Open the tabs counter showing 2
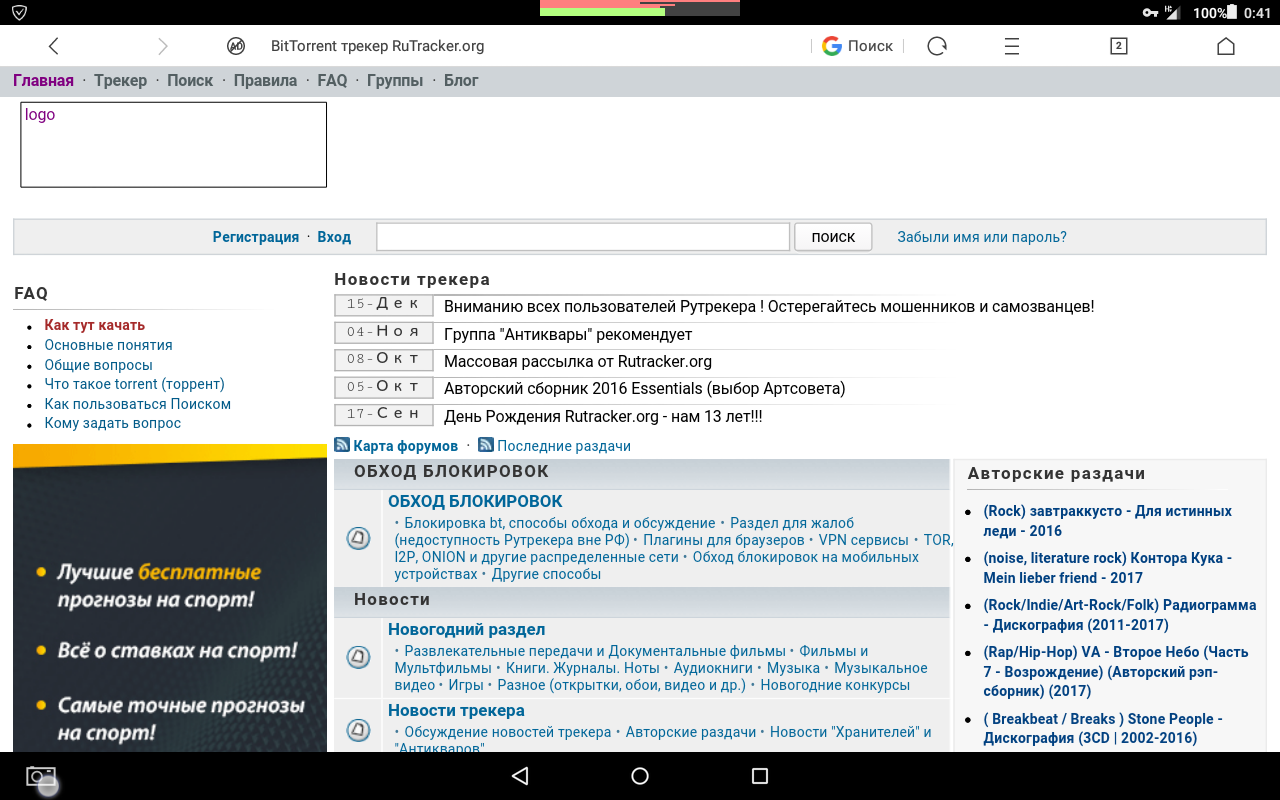 click(1119, 46)
